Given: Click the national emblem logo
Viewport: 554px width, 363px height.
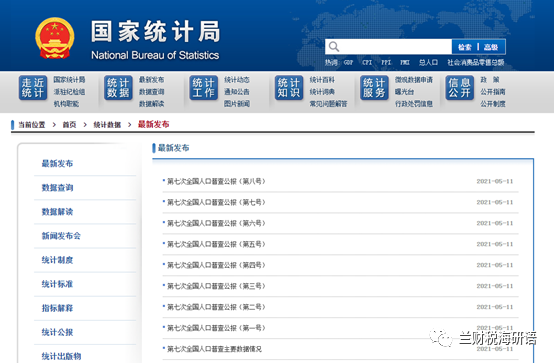Looking at the screenshot, I should tap(55, 38).
